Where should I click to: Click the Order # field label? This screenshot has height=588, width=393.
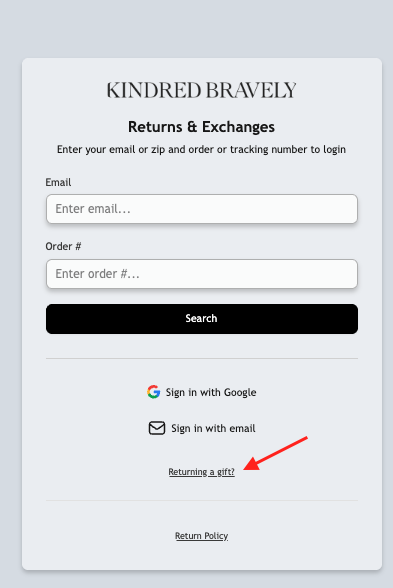coord(63,246)
